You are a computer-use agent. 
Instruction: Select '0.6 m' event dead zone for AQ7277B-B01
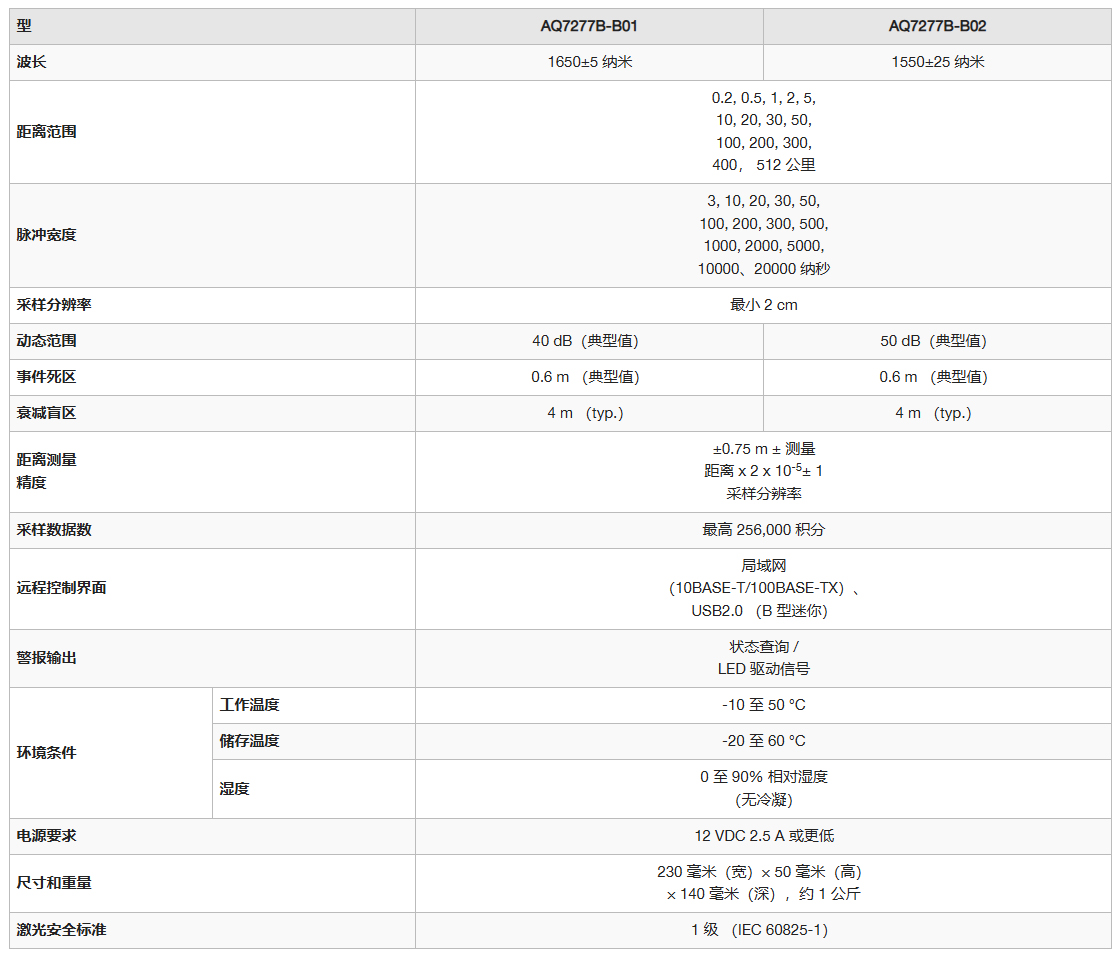point(585,377)
